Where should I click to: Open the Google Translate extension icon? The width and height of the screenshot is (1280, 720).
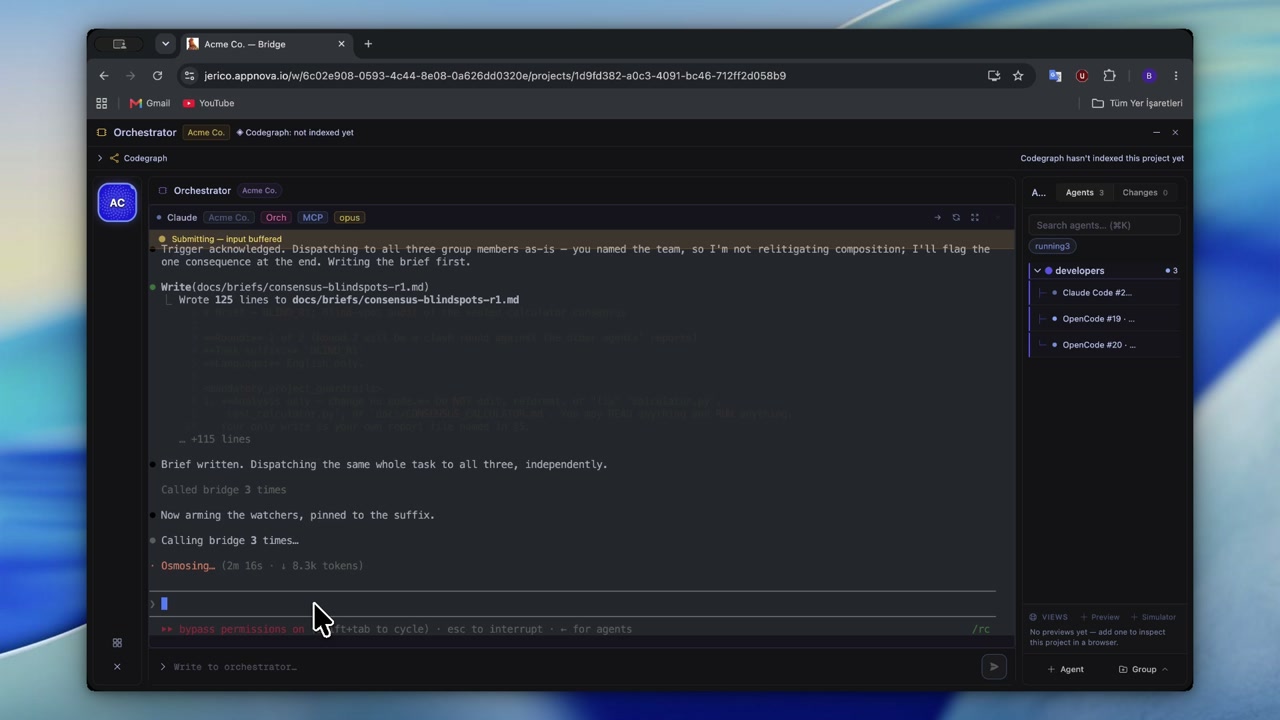(1055, 75)
